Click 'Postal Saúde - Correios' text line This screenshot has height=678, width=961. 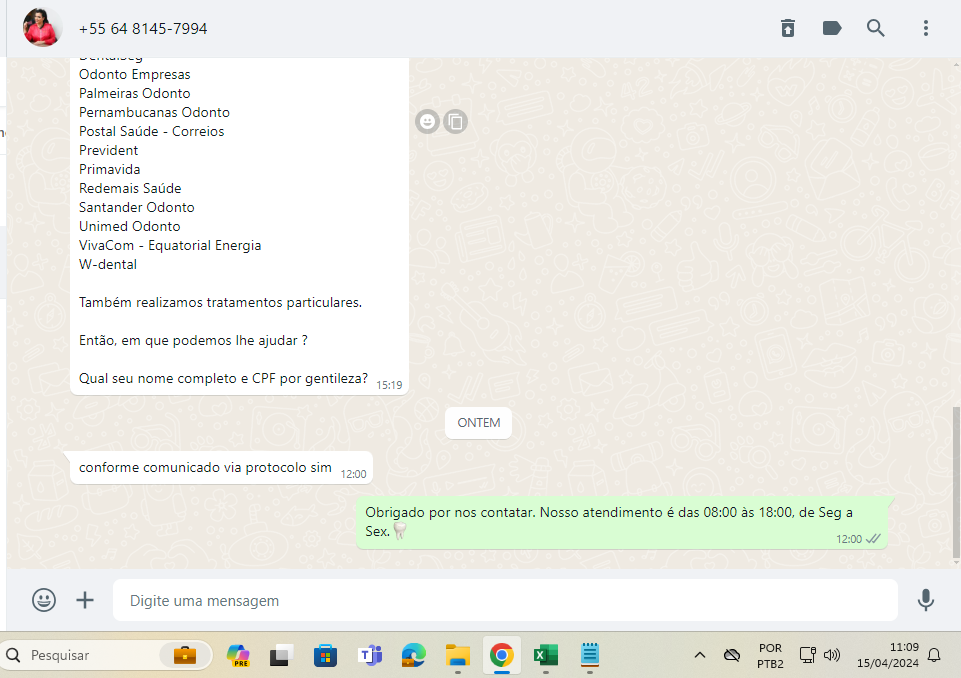click(x=151, y=132)
